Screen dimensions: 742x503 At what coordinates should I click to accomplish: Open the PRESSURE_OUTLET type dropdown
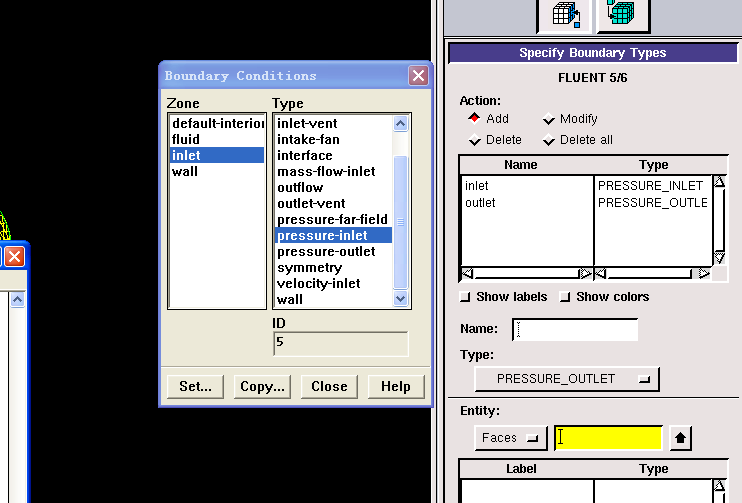tap(566, 379)
